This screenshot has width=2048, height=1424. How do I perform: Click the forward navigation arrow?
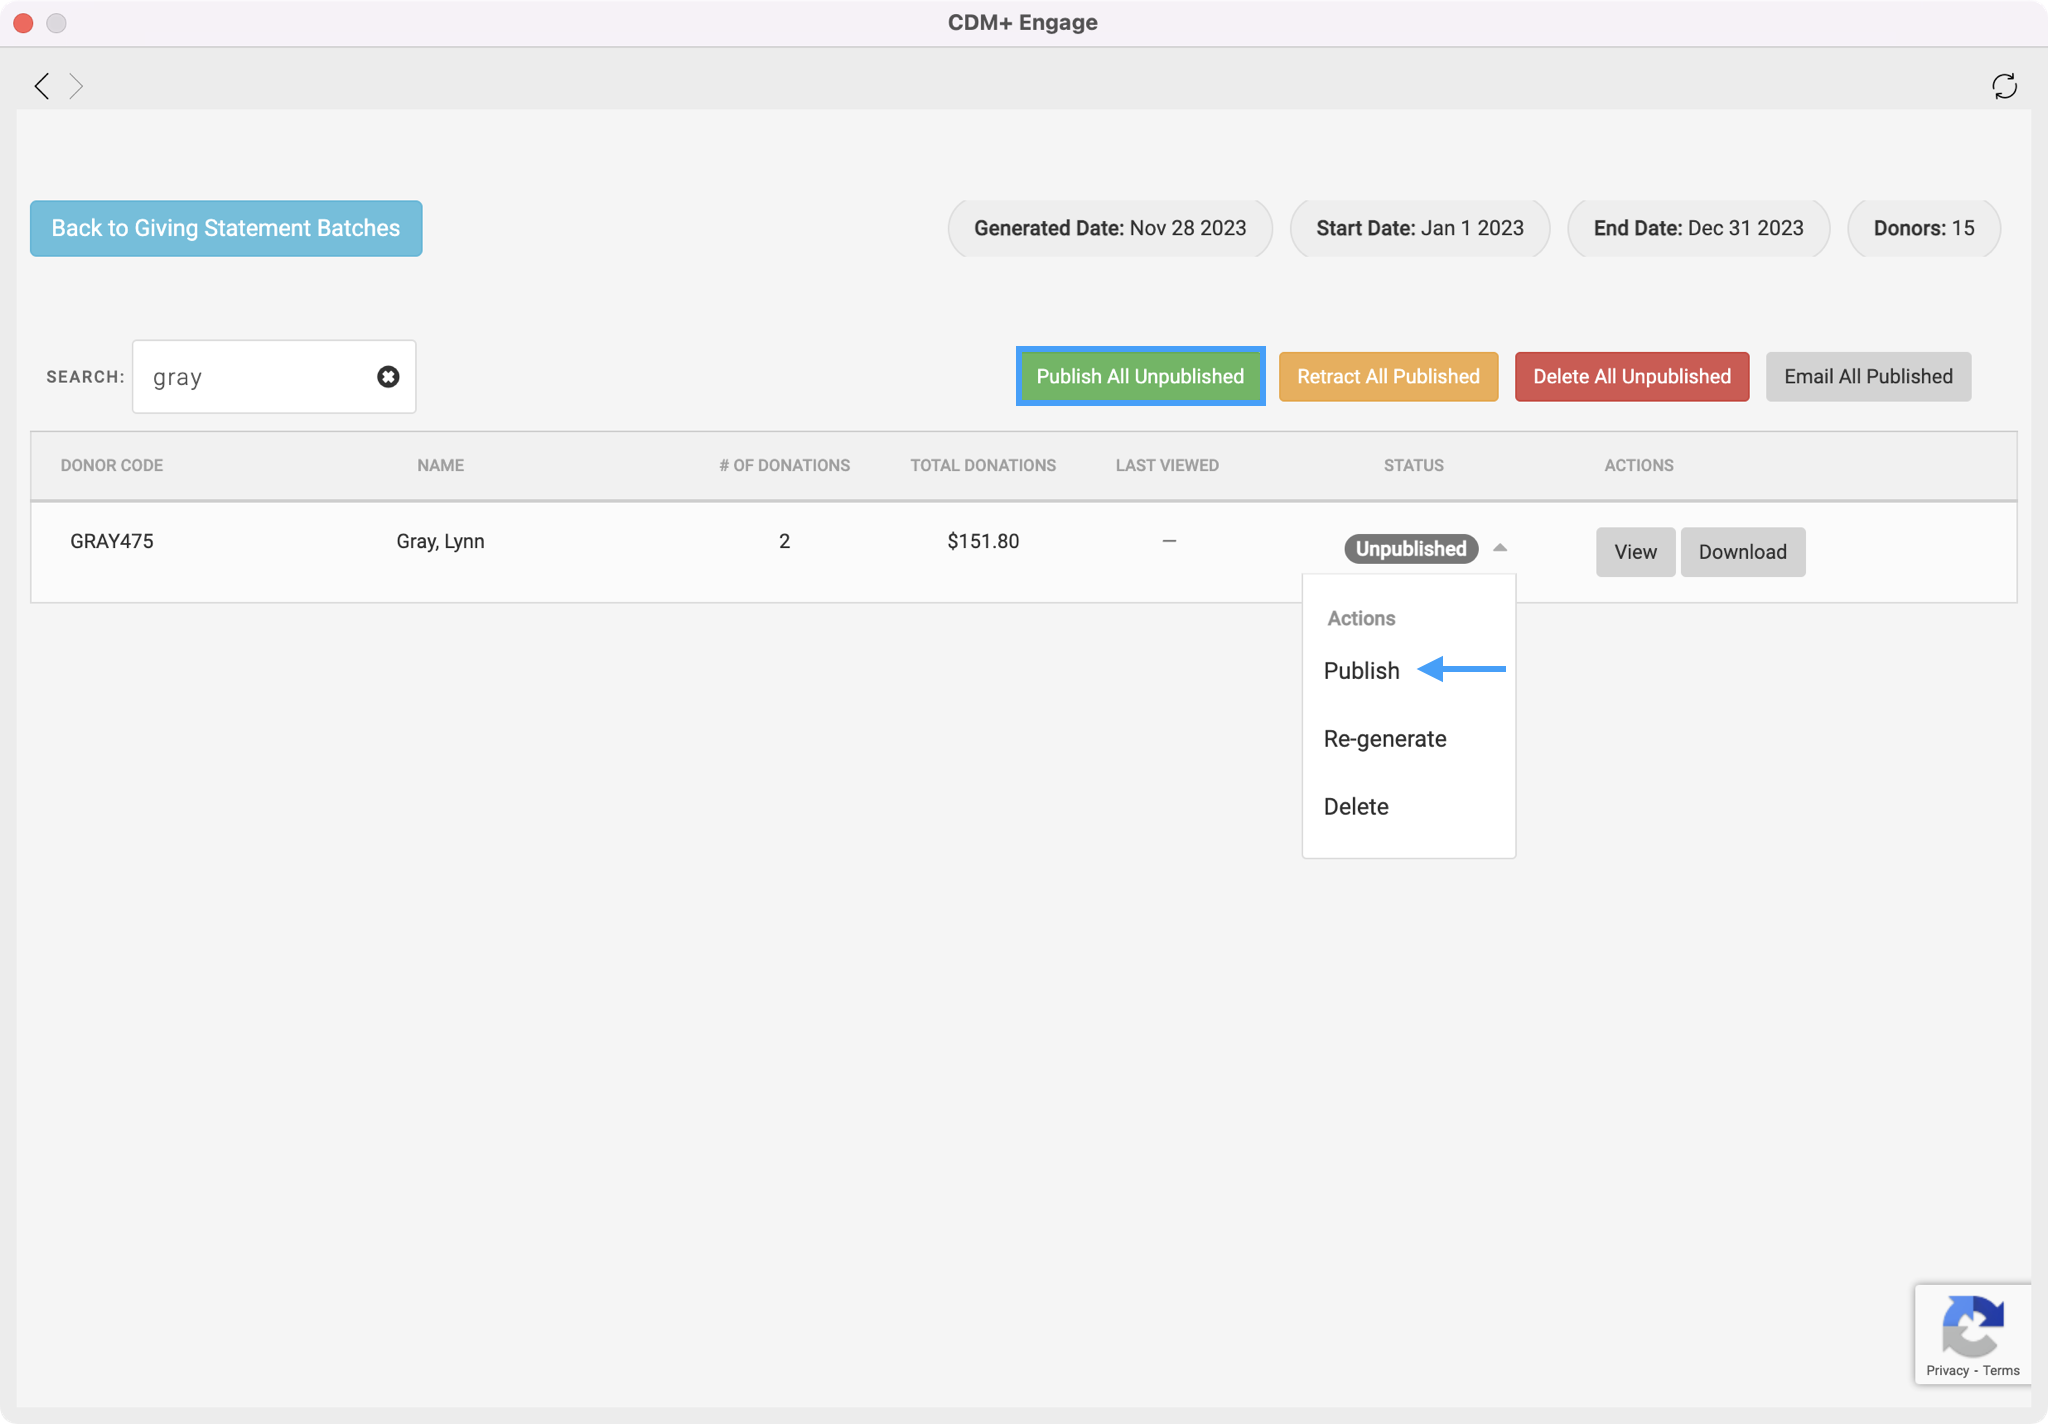[76, 86]
